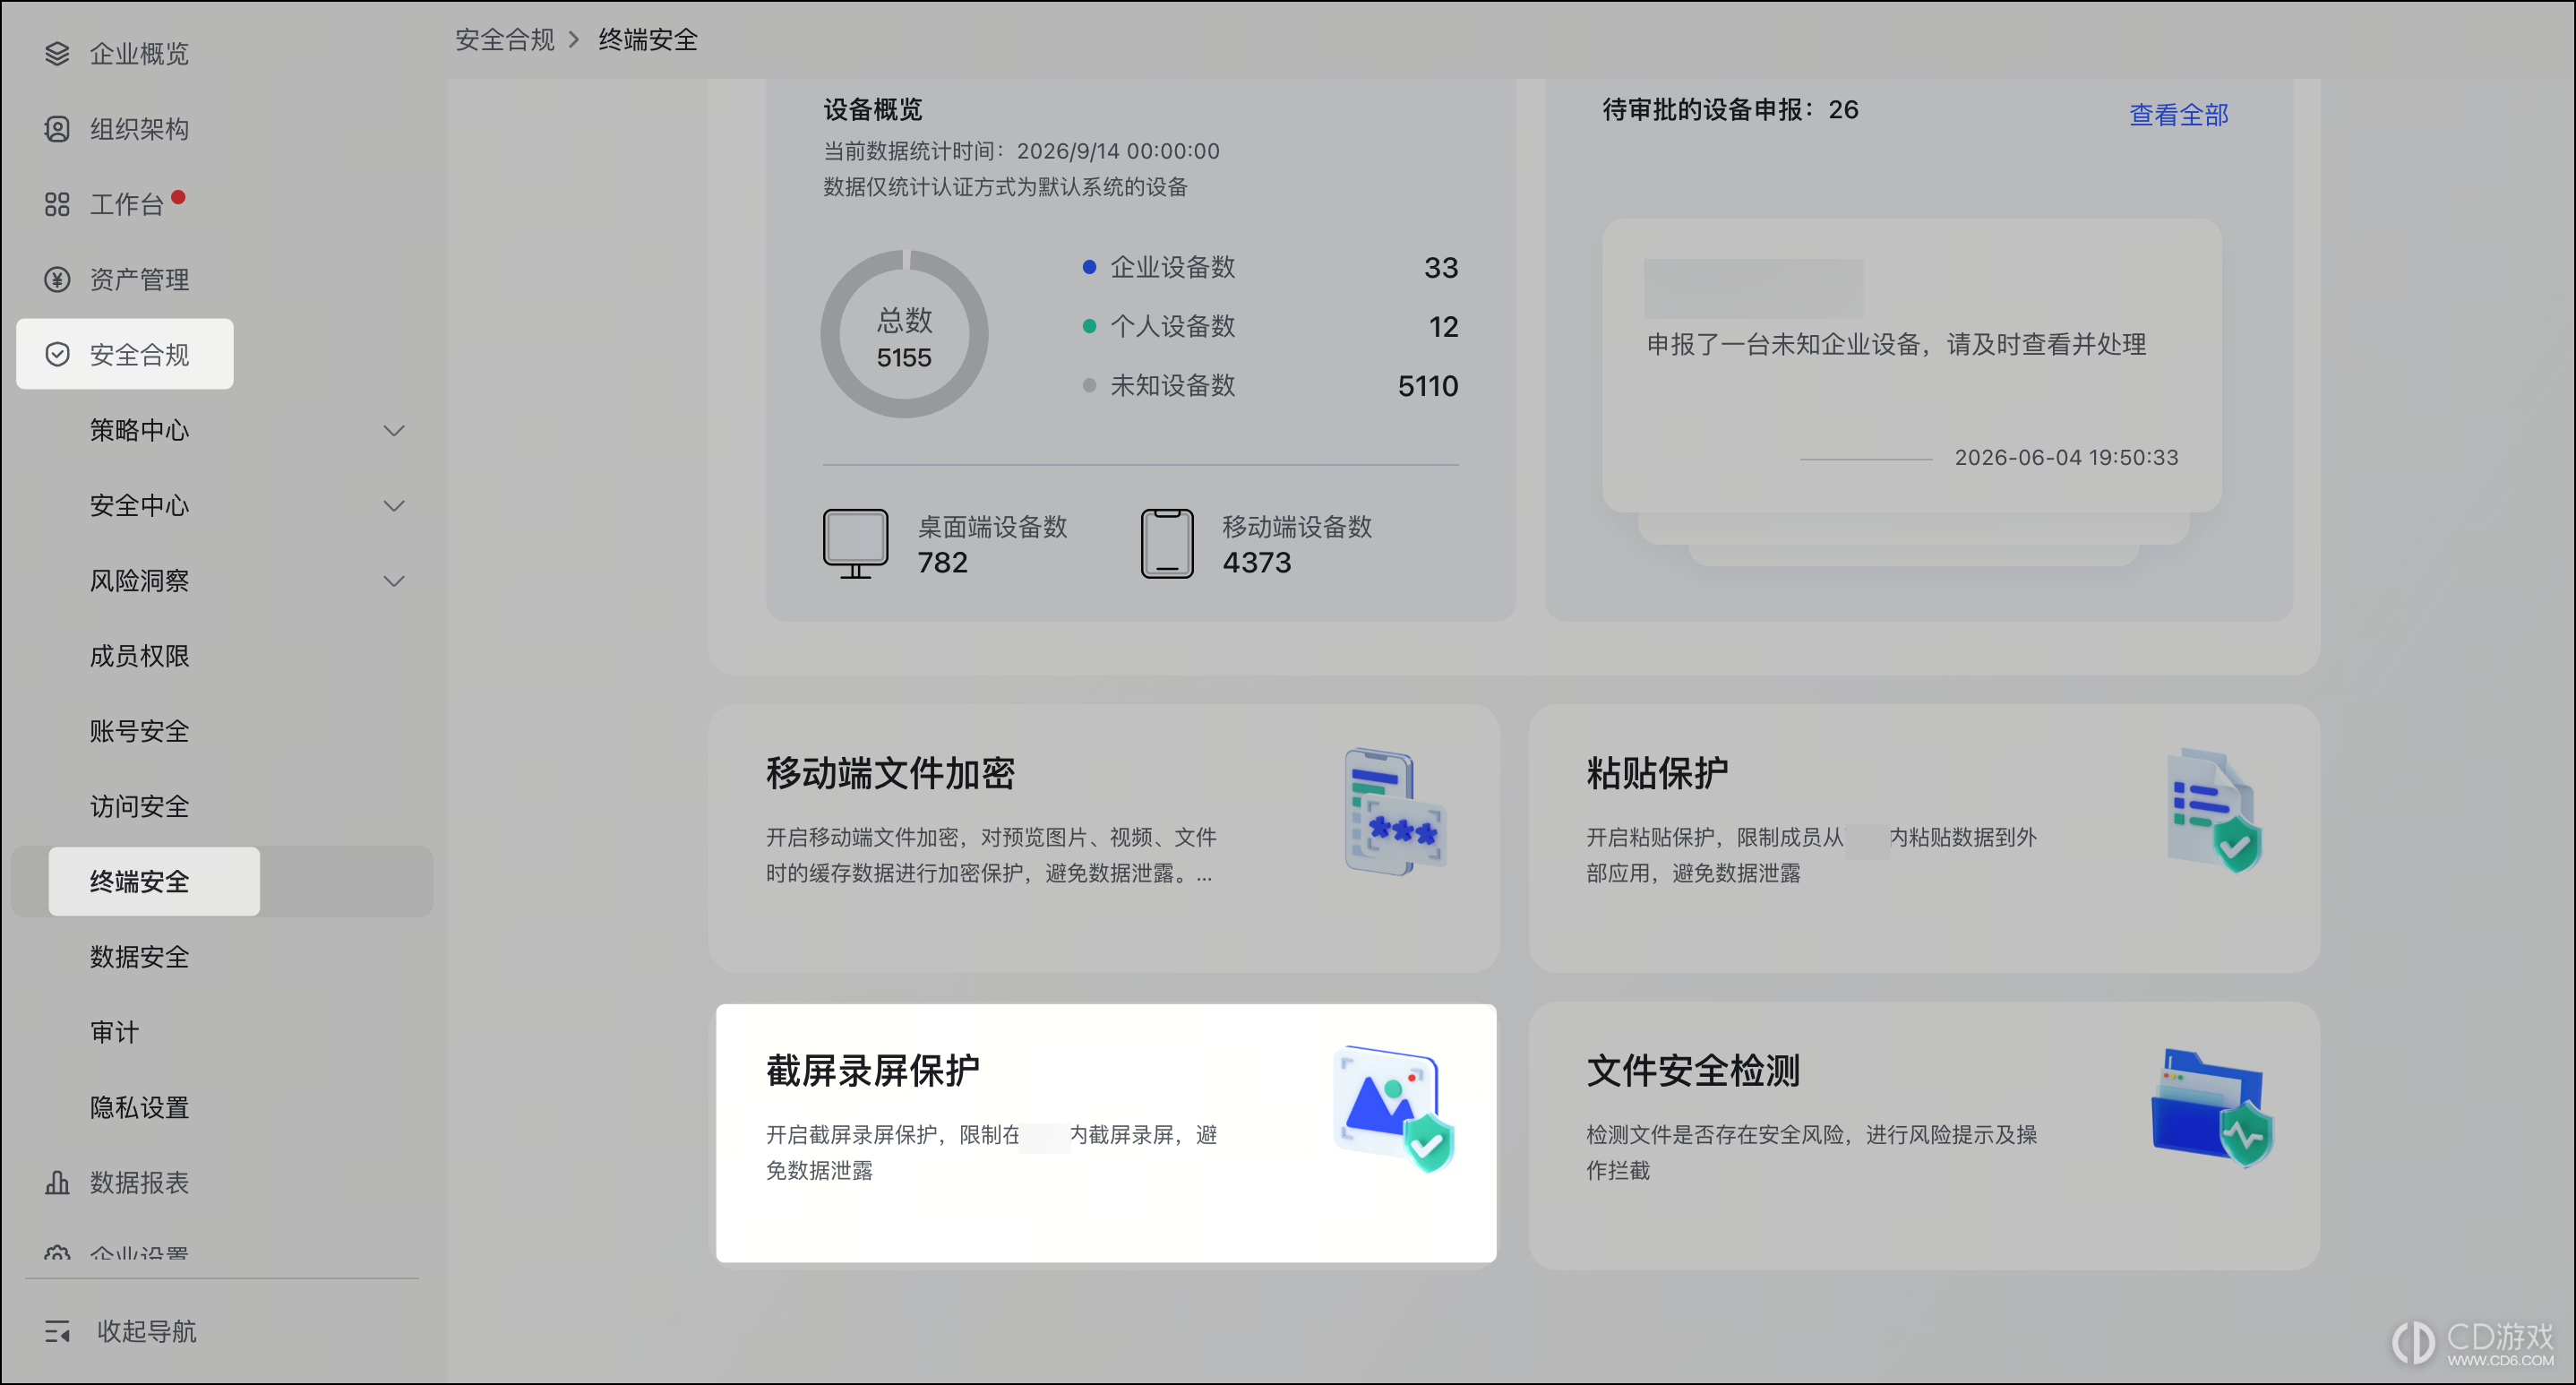Click the 工作台 grid icon
Viewport: 2576px width, 1385px height.
point(57,204)
